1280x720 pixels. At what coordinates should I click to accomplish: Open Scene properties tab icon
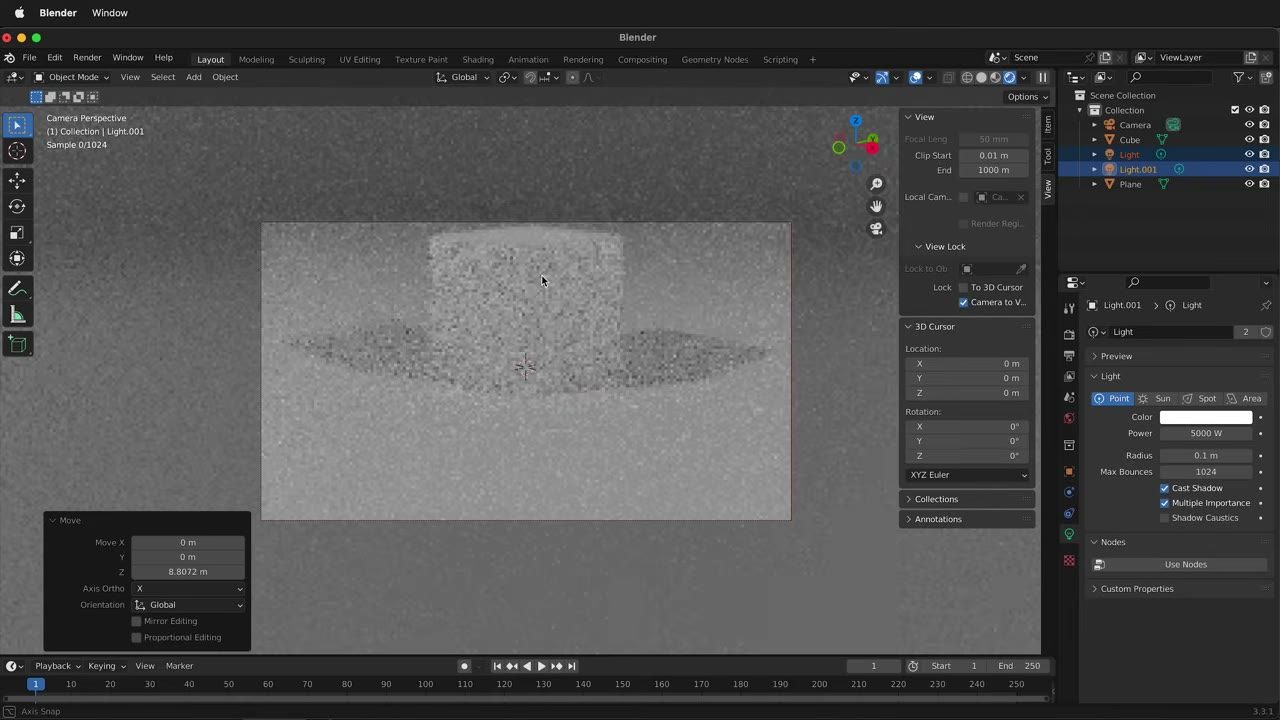point(1069,397)
